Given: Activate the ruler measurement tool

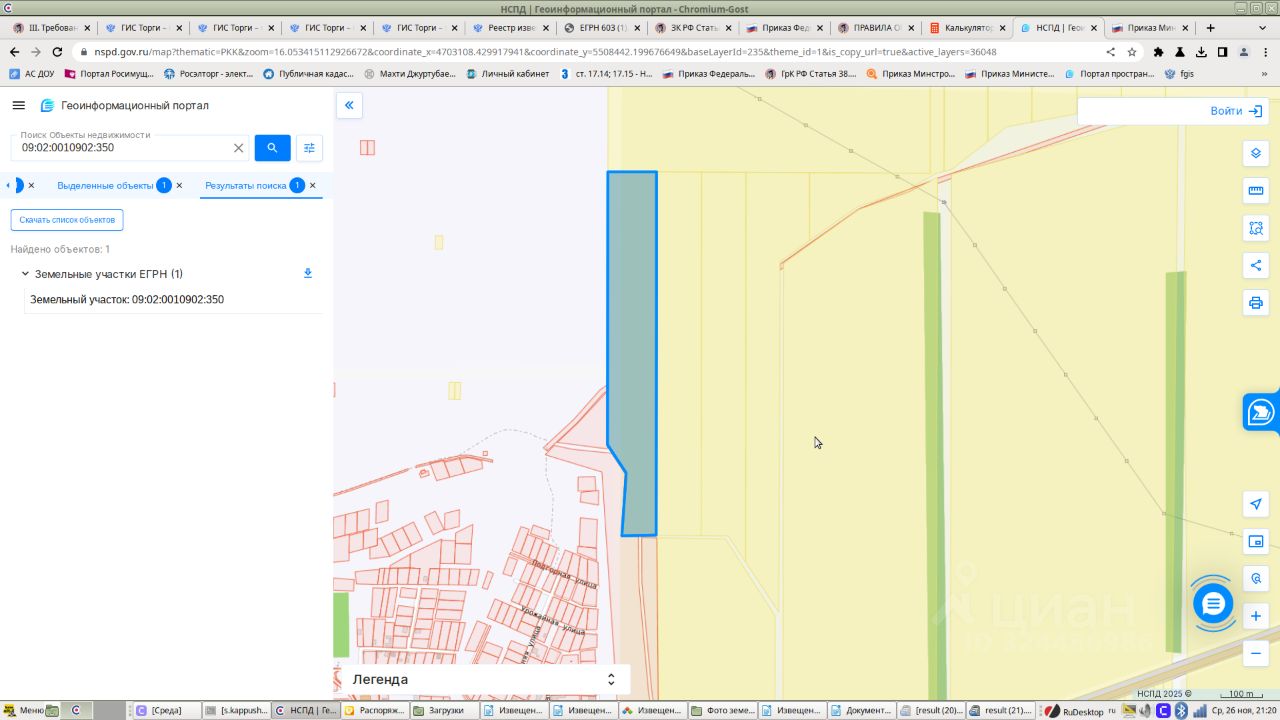Looking at the screenshot, I should (x=1256, y=191).
